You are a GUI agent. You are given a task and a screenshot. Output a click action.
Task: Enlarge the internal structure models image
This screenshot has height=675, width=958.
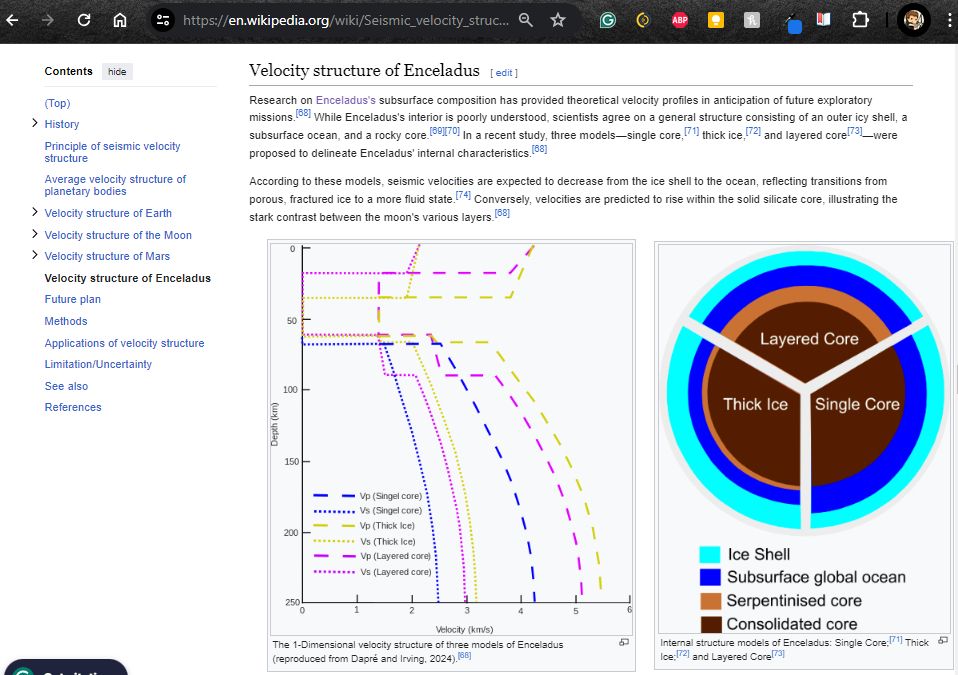tap(942, 642)
